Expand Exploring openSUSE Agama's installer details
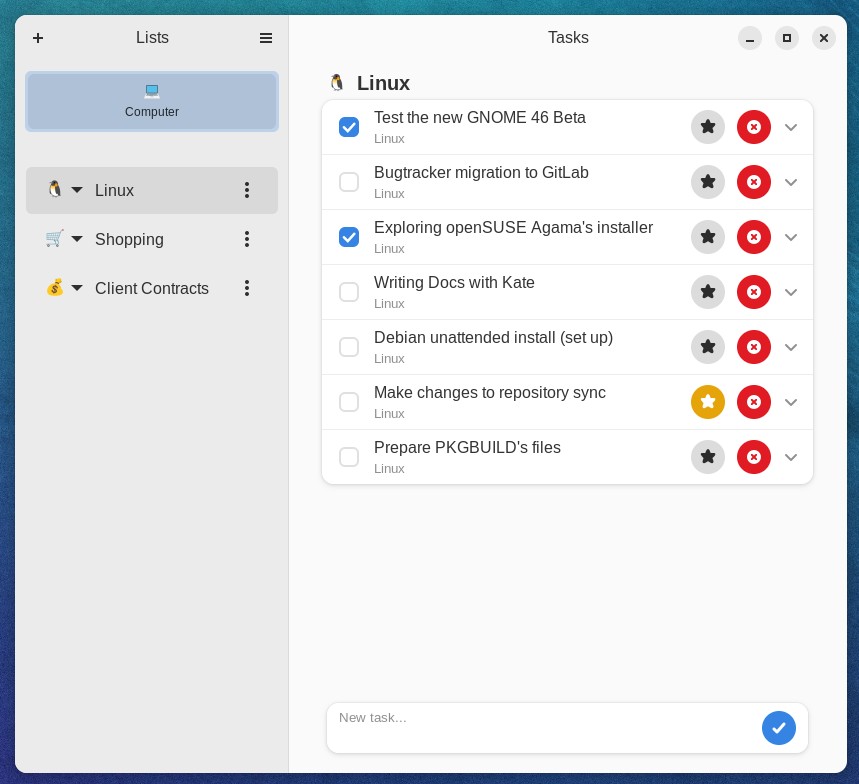 coord(791,237)
